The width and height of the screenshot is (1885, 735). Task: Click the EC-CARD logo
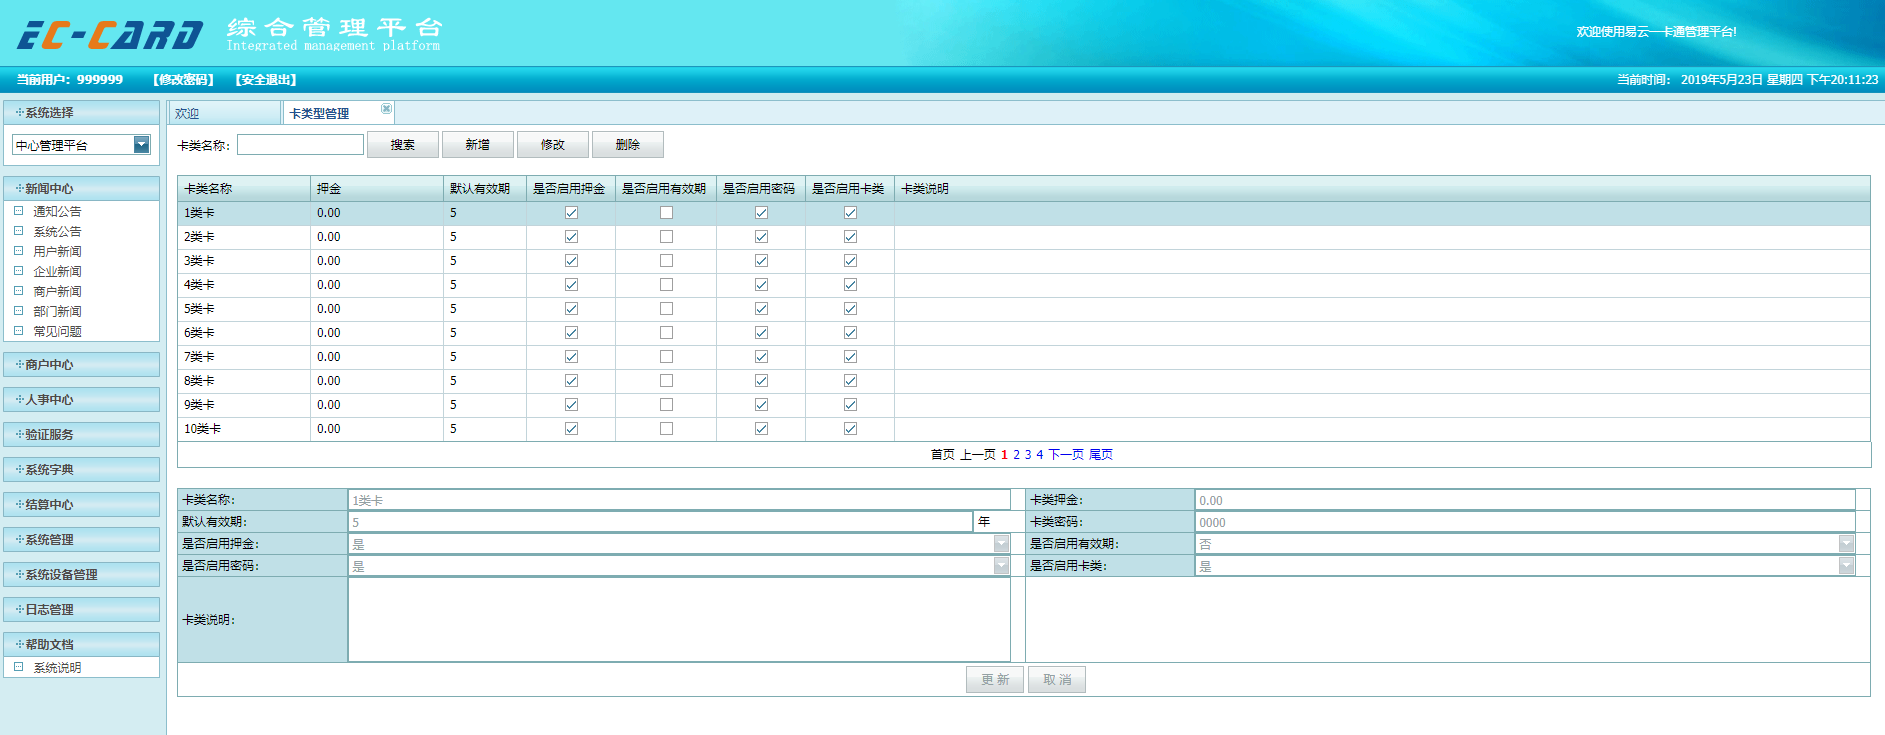(110, 36)
